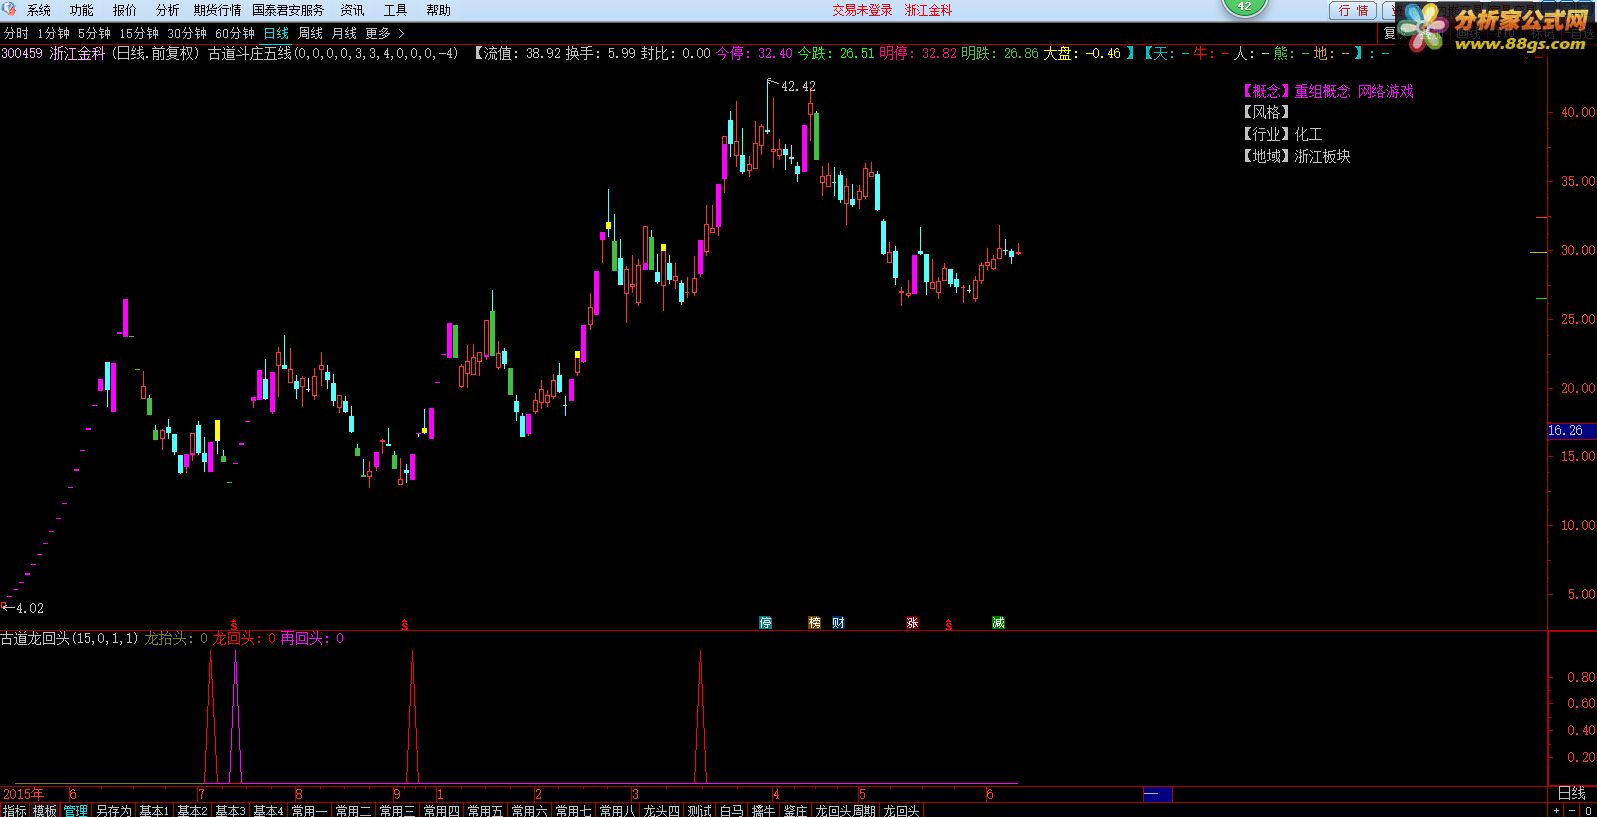Select the 周线 period

point(310,34)
